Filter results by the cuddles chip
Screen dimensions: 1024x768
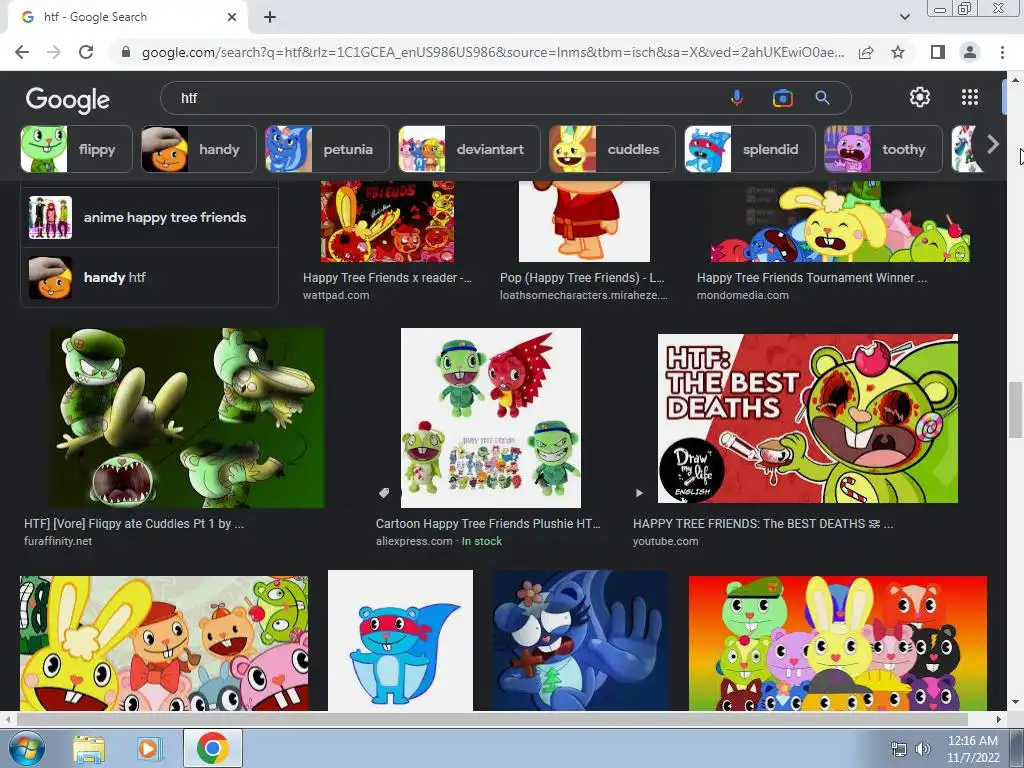[x=612, y=149]
